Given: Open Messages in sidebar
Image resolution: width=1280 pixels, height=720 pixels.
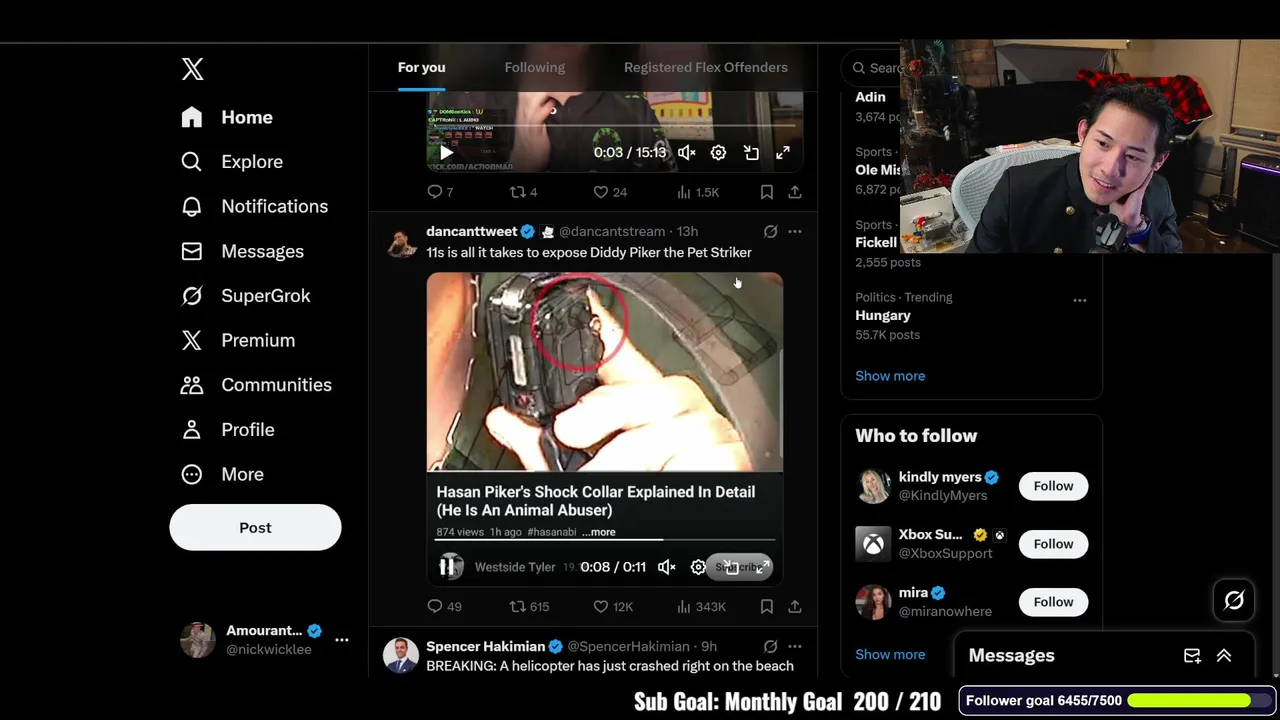Looking at the screenshot, I should pos(242,251).
